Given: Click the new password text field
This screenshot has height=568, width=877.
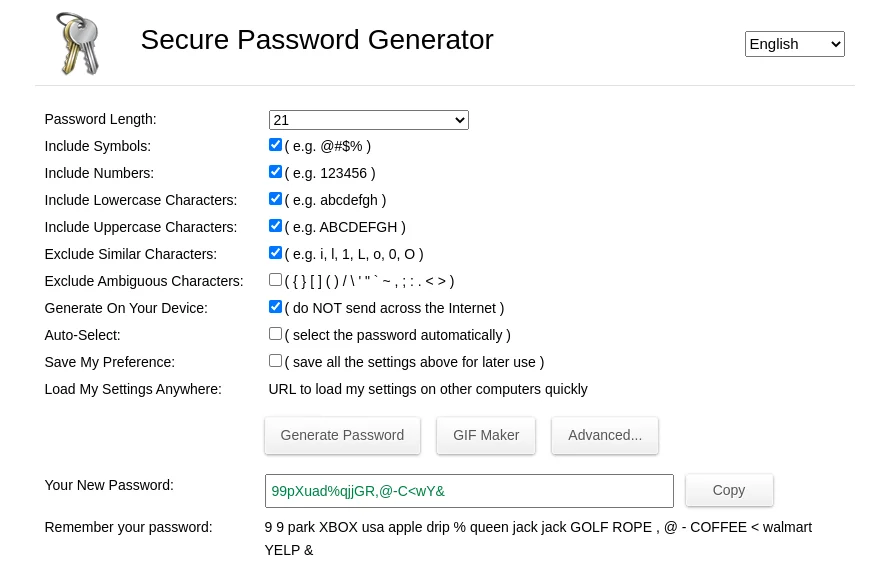Looking at the screenshot, I should pyautogui.click(x=468, y=491).
